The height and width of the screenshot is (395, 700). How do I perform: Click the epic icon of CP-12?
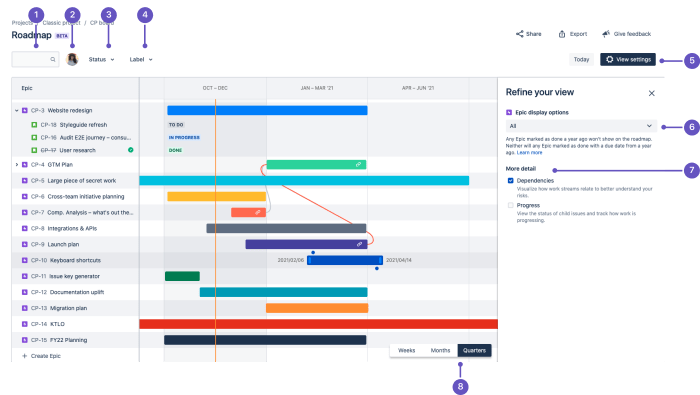point(25,292)
